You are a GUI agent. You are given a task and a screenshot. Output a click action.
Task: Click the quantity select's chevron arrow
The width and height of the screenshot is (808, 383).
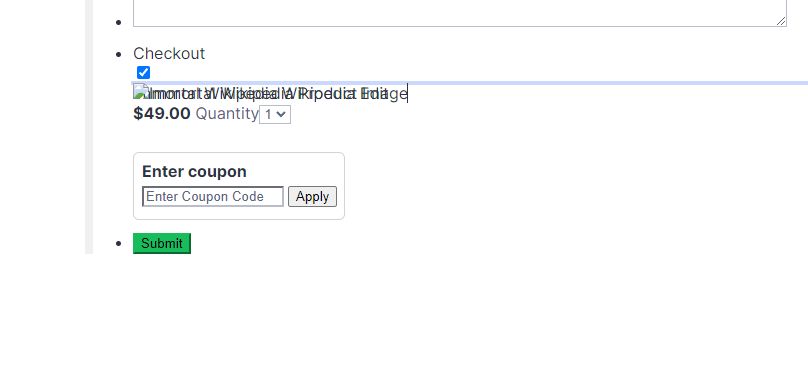281,114
